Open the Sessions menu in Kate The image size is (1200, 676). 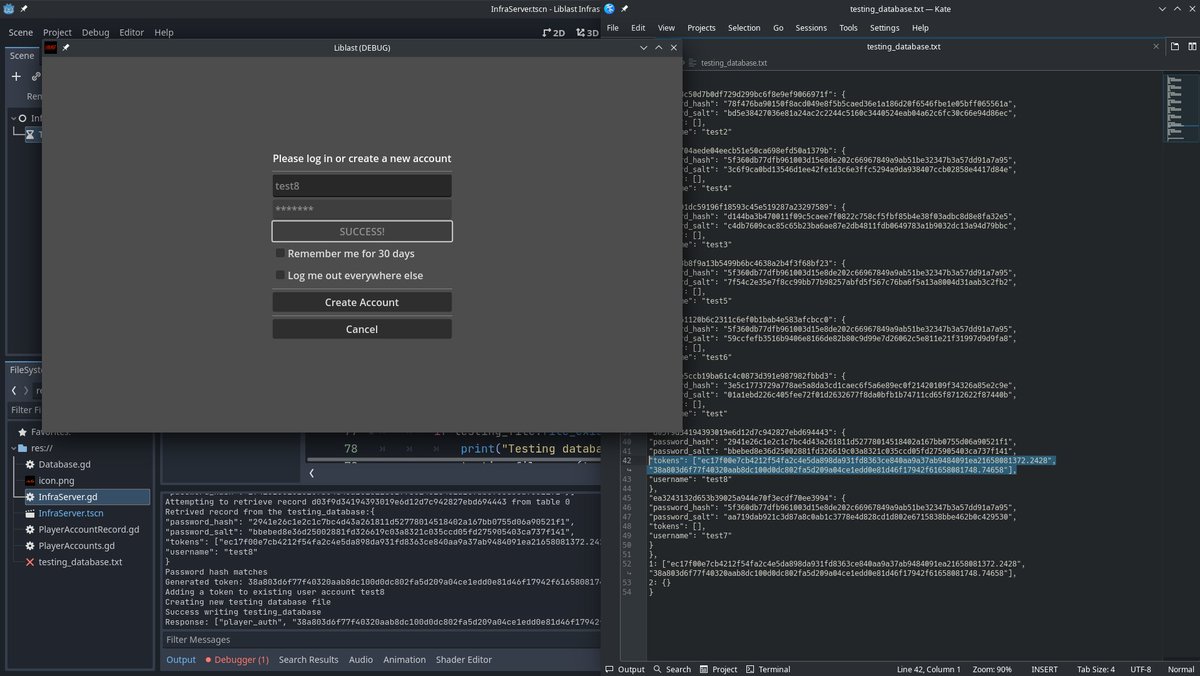(811, 28)
